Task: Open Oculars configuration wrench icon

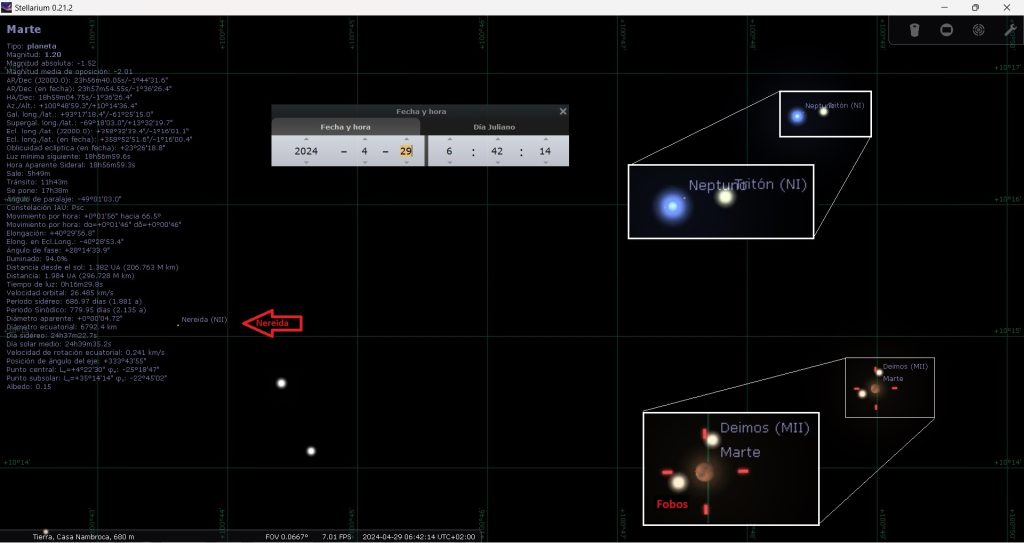Action: point(1009,30)
